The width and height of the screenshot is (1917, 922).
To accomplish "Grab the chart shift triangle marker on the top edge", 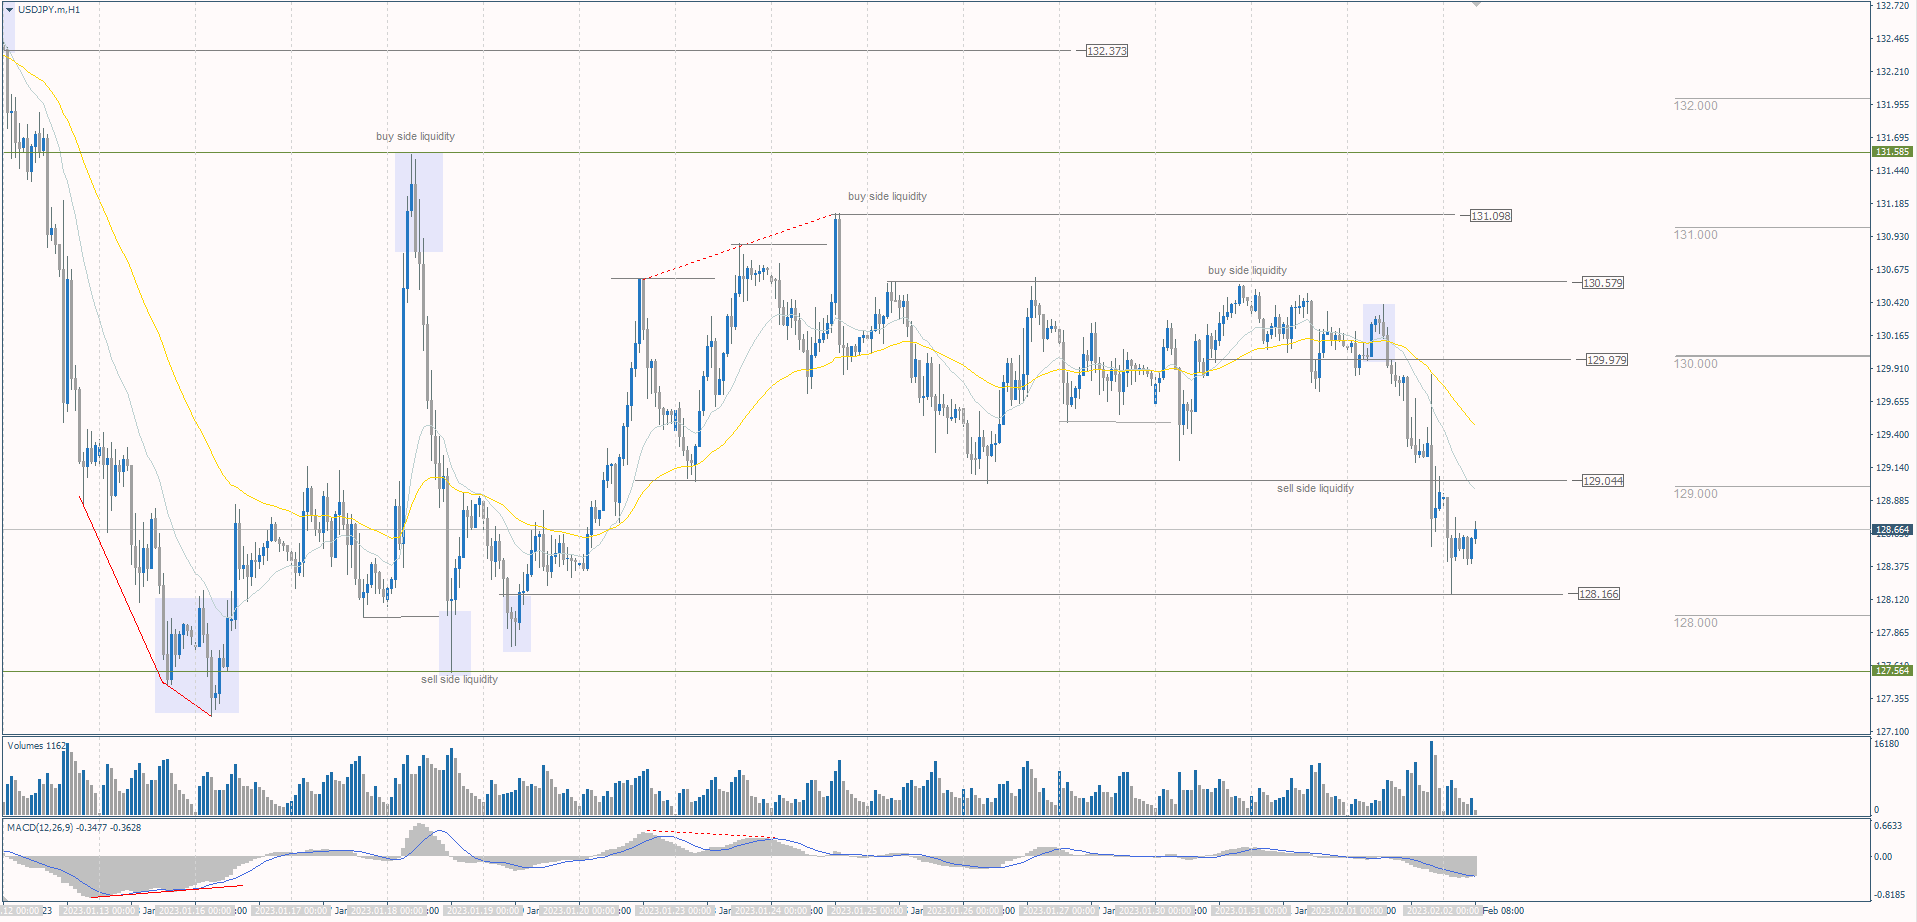I will click(1476, 5).
